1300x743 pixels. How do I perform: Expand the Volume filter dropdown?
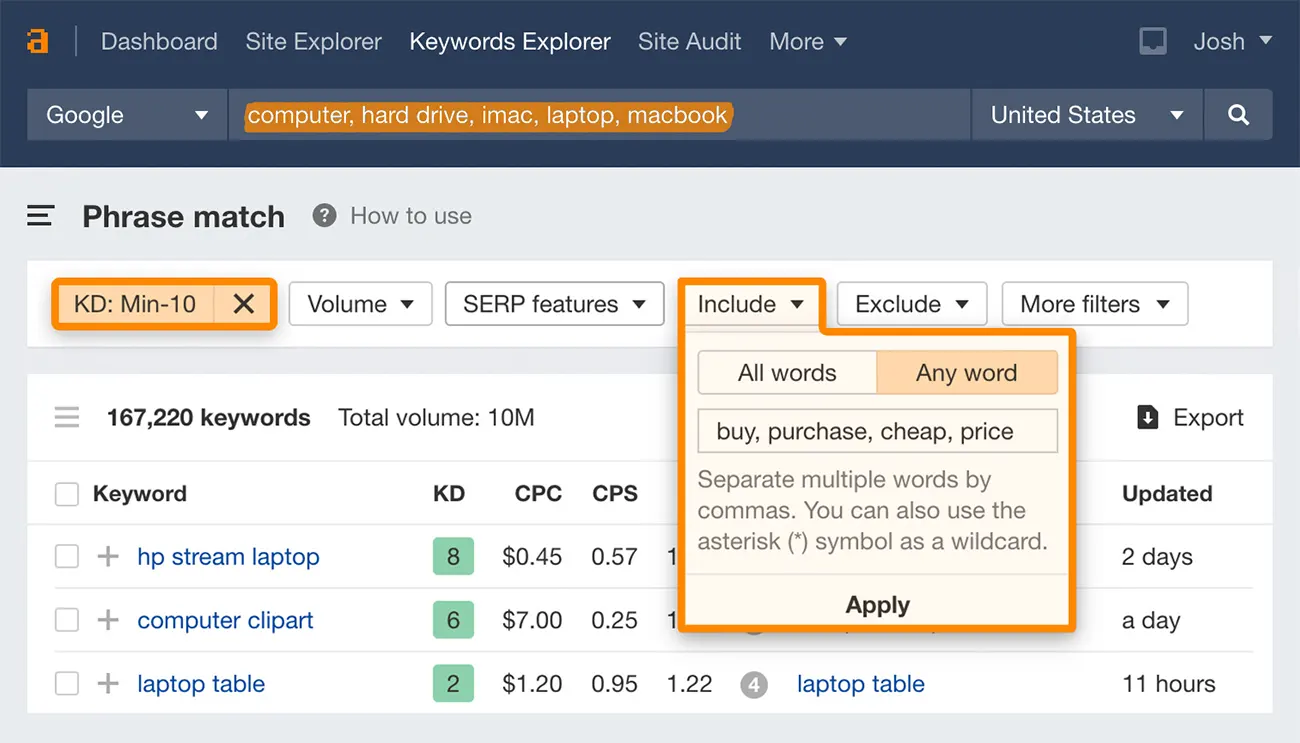(360, 304)
